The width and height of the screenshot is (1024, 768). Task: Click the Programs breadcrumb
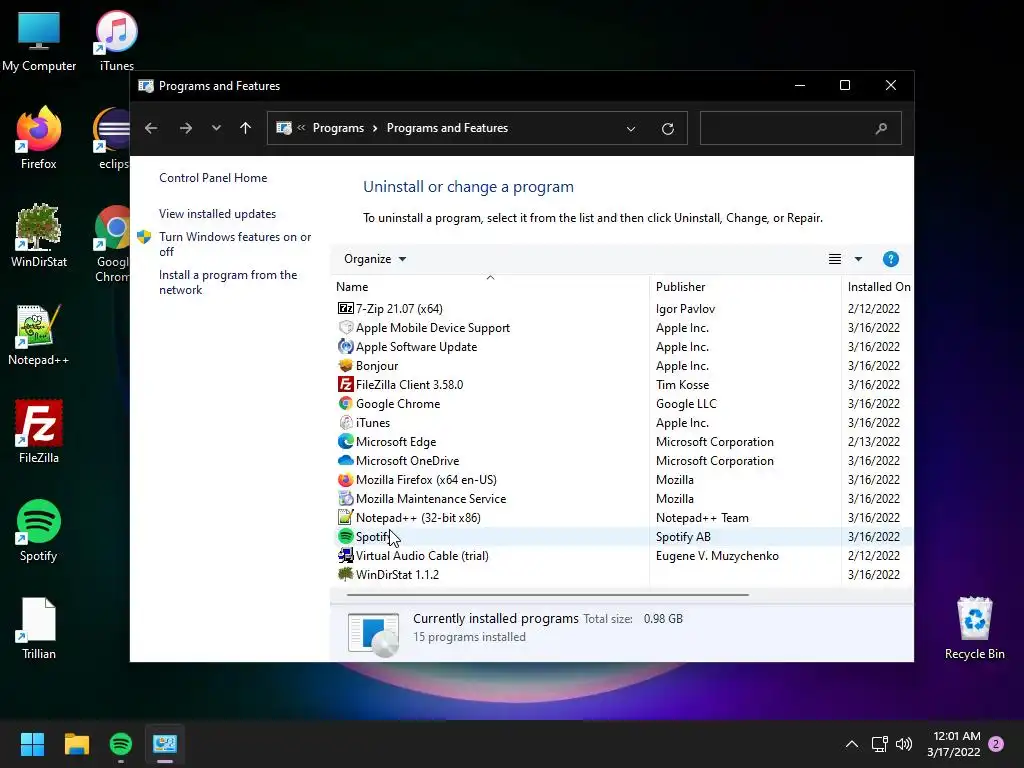point(338,128)
